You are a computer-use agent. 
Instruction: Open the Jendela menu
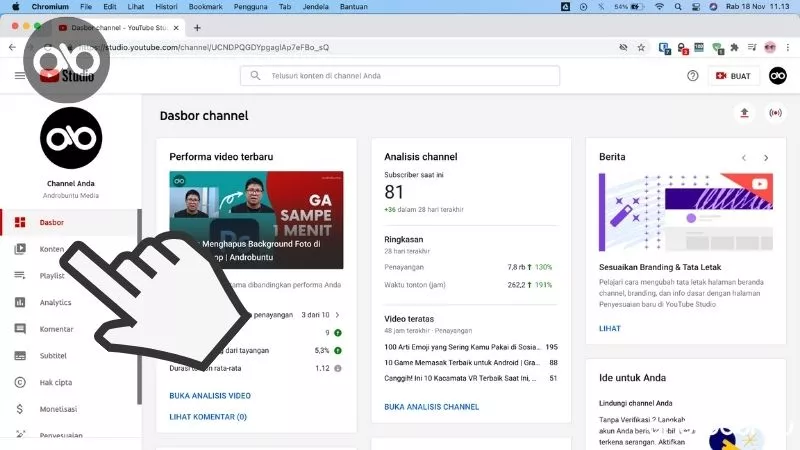(x=315, y=7)
